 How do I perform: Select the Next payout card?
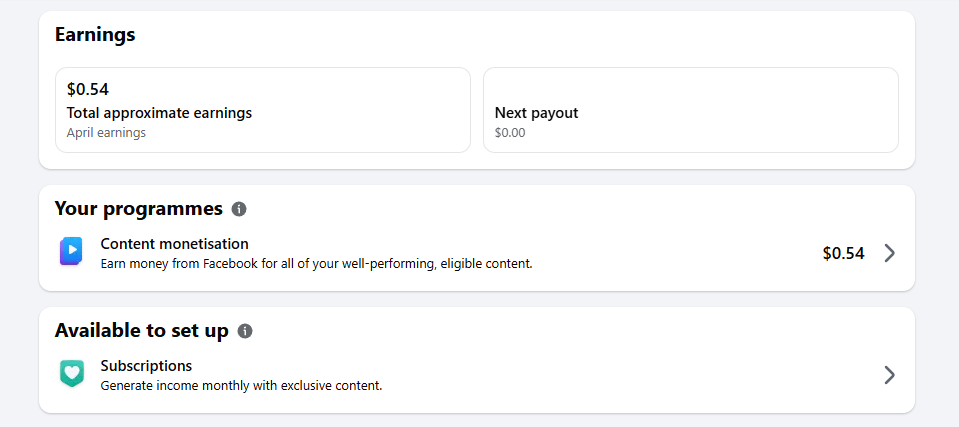[x=690, y=110]
